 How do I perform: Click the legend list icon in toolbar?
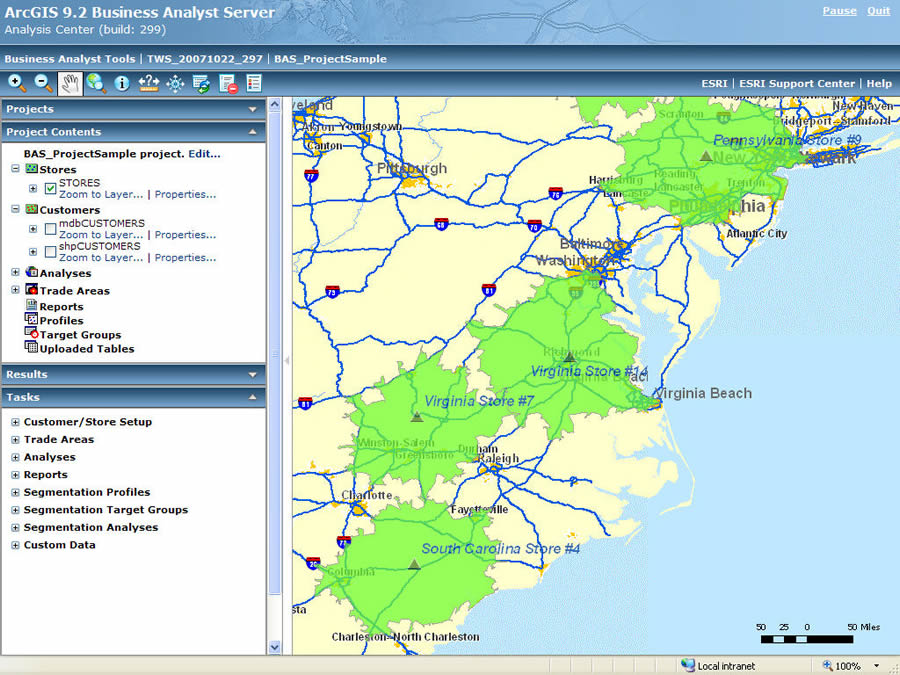click(x=254, y=83)
